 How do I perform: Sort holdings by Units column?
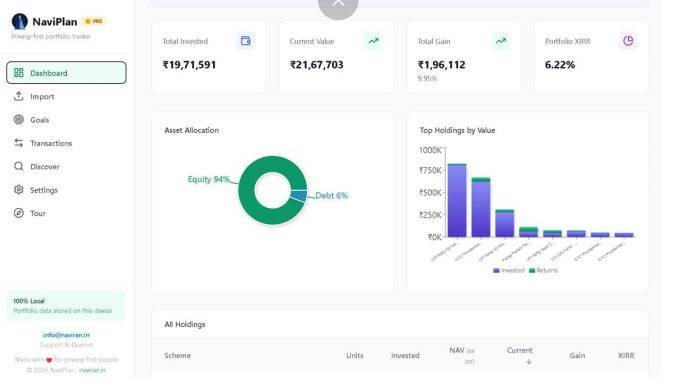pos(355,355)
